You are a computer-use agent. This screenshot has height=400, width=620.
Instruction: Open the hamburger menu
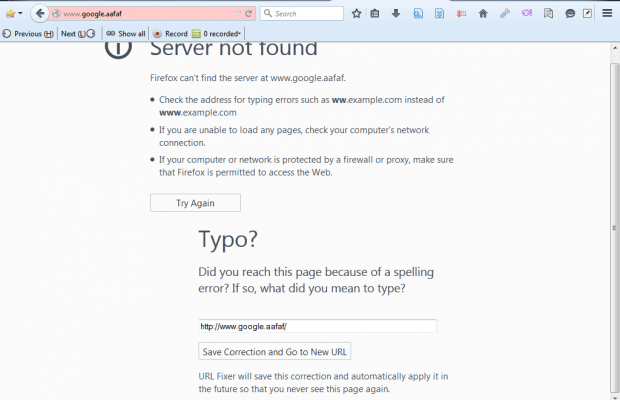(607, 13)
